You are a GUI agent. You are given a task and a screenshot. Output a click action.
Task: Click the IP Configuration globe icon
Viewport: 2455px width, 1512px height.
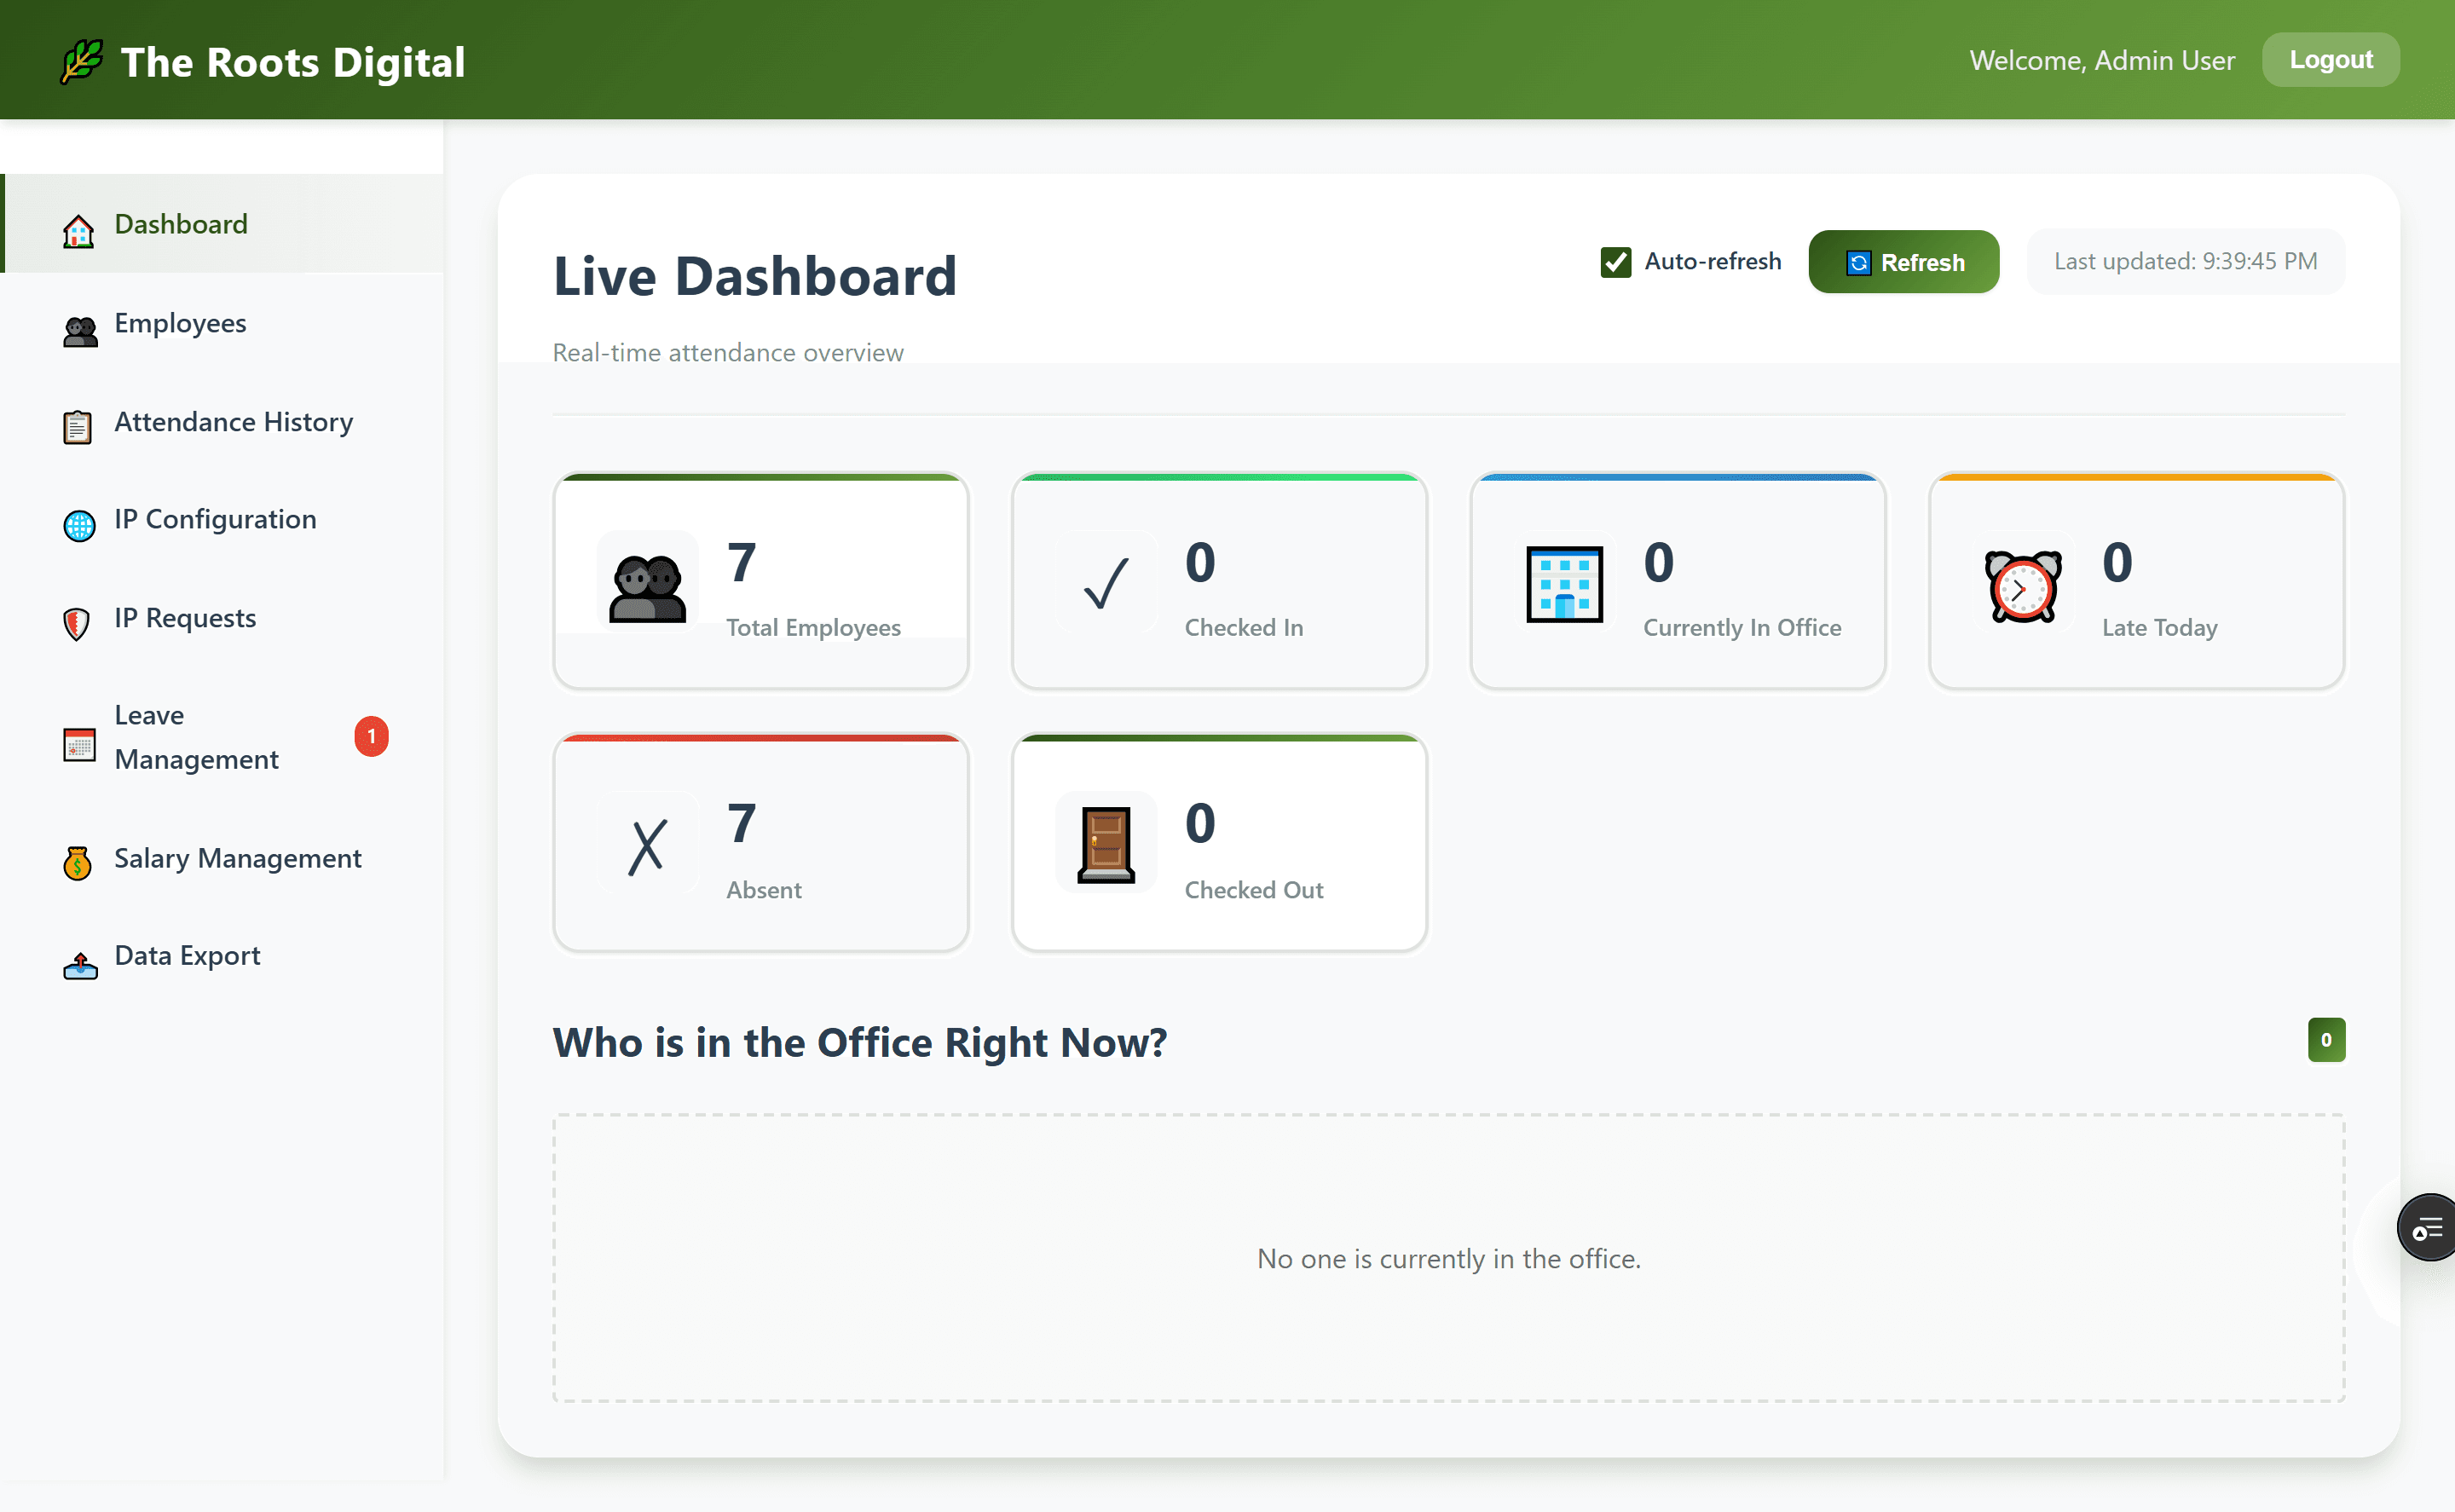point(79,525)
